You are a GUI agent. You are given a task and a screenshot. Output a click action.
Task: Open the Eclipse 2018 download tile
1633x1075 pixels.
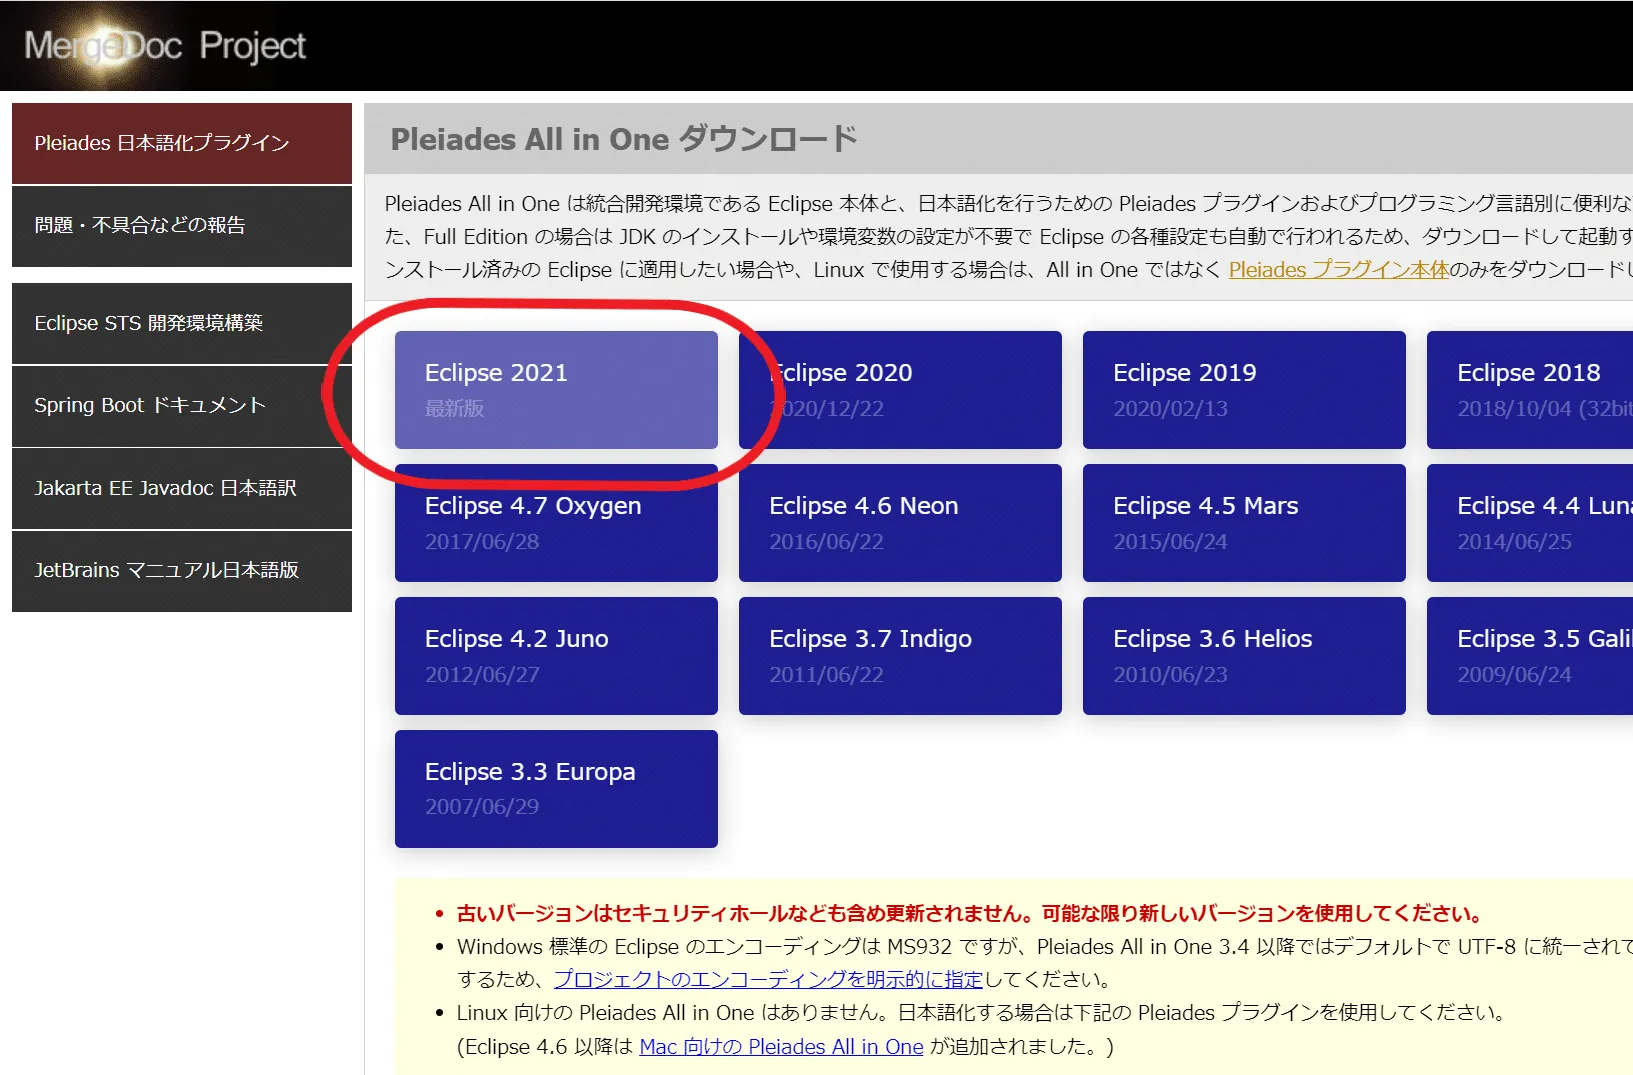pos(1530,390)
